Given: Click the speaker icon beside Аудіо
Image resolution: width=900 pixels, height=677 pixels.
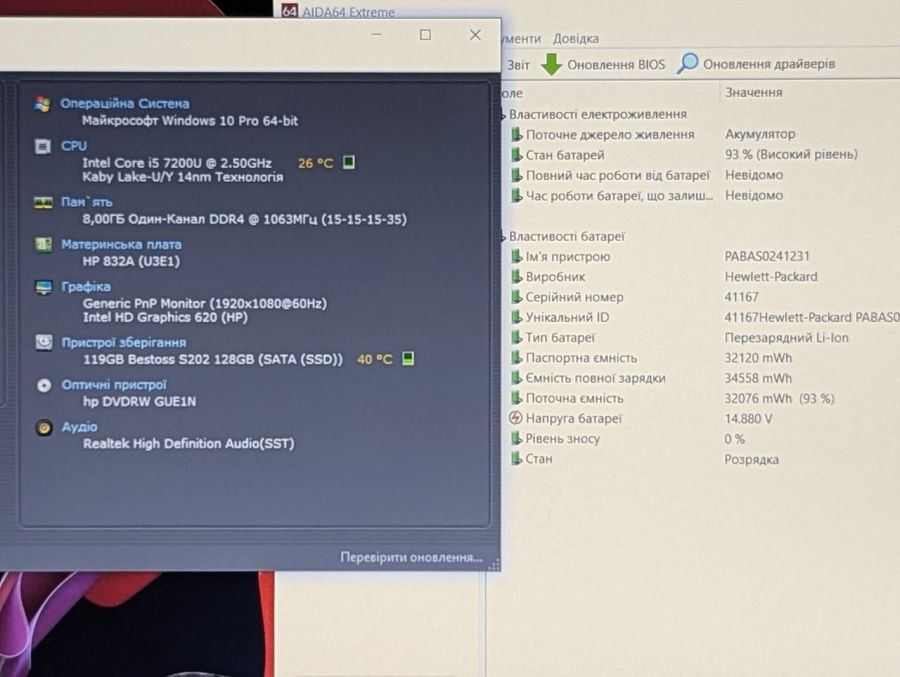Looking at the screenshot, I should [x=44, y=428].
